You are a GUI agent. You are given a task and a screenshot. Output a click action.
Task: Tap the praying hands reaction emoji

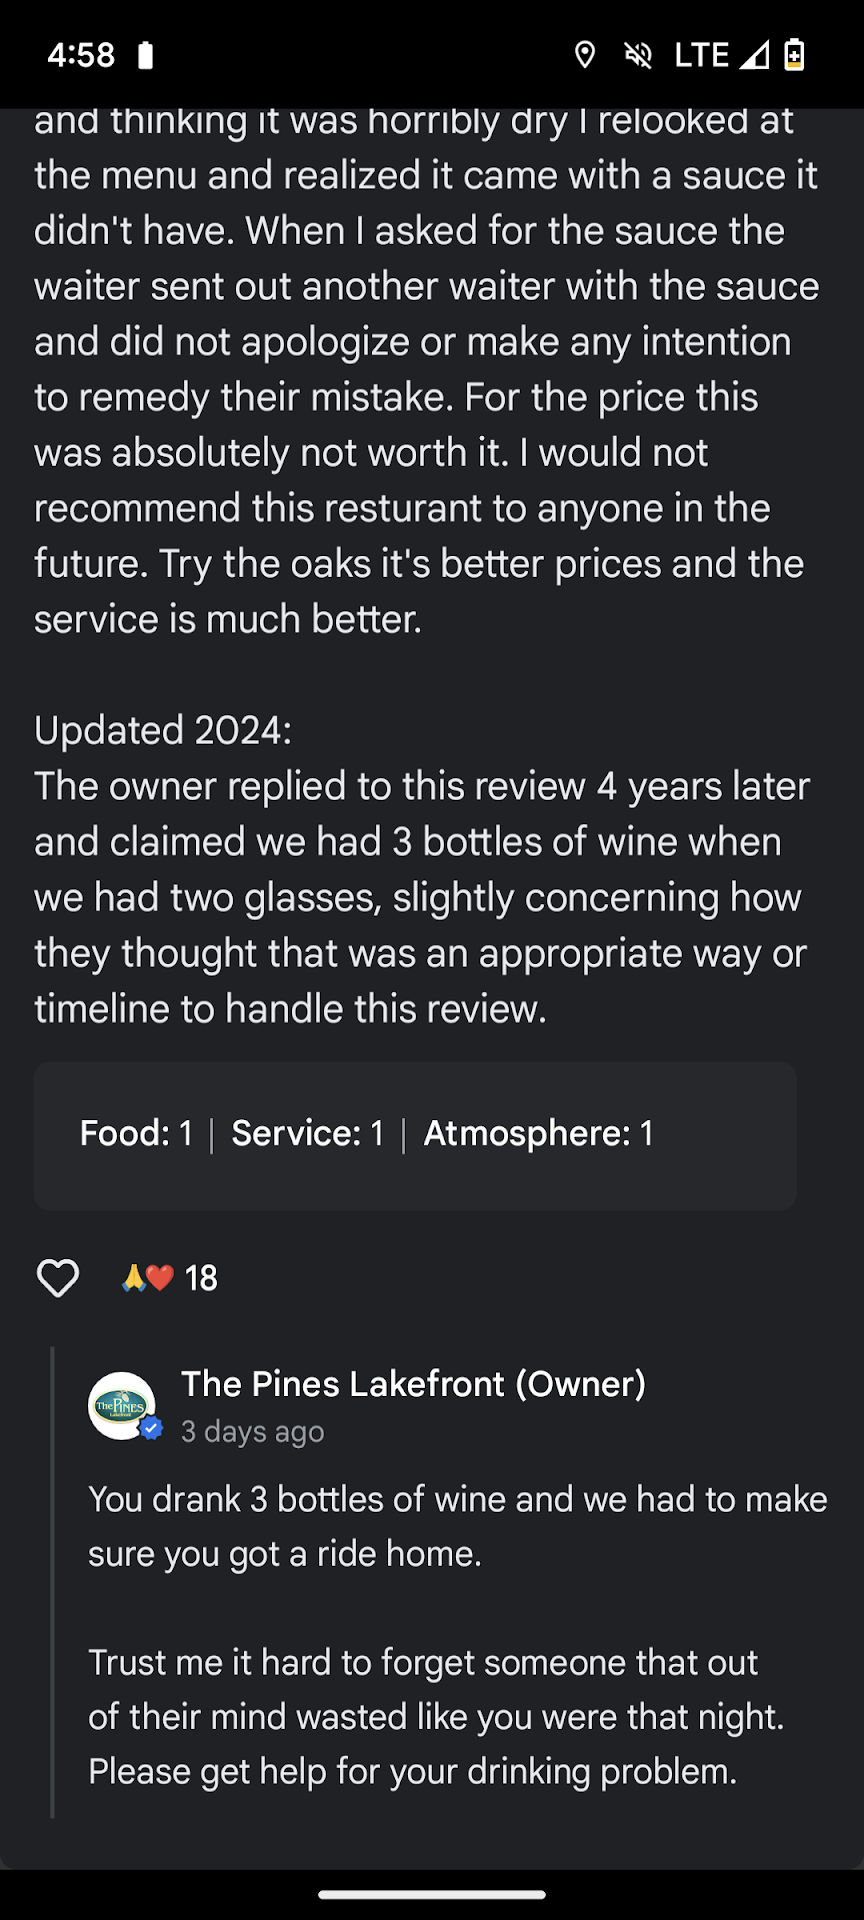(x=133, y=1278)
